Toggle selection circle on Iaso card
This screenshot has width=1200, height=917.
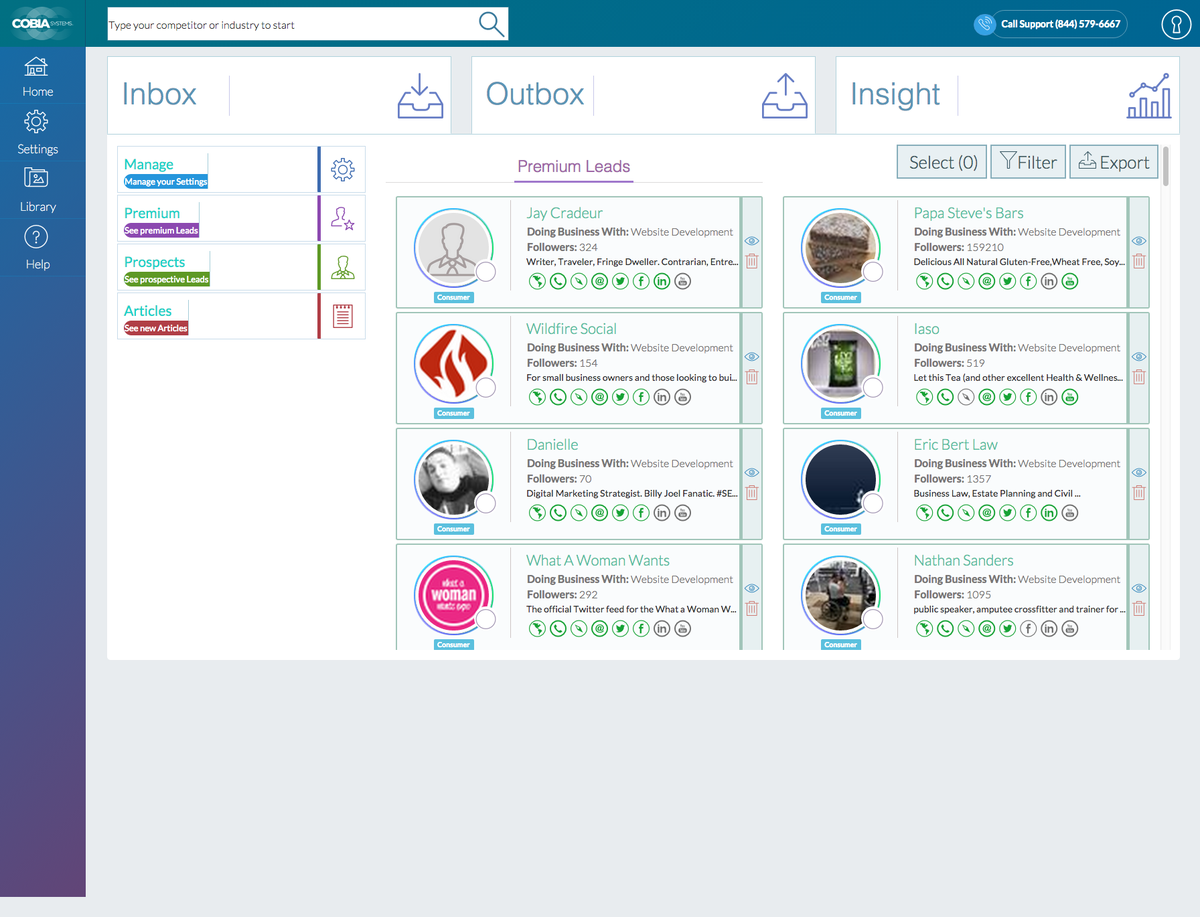click(x=873, y=388)
